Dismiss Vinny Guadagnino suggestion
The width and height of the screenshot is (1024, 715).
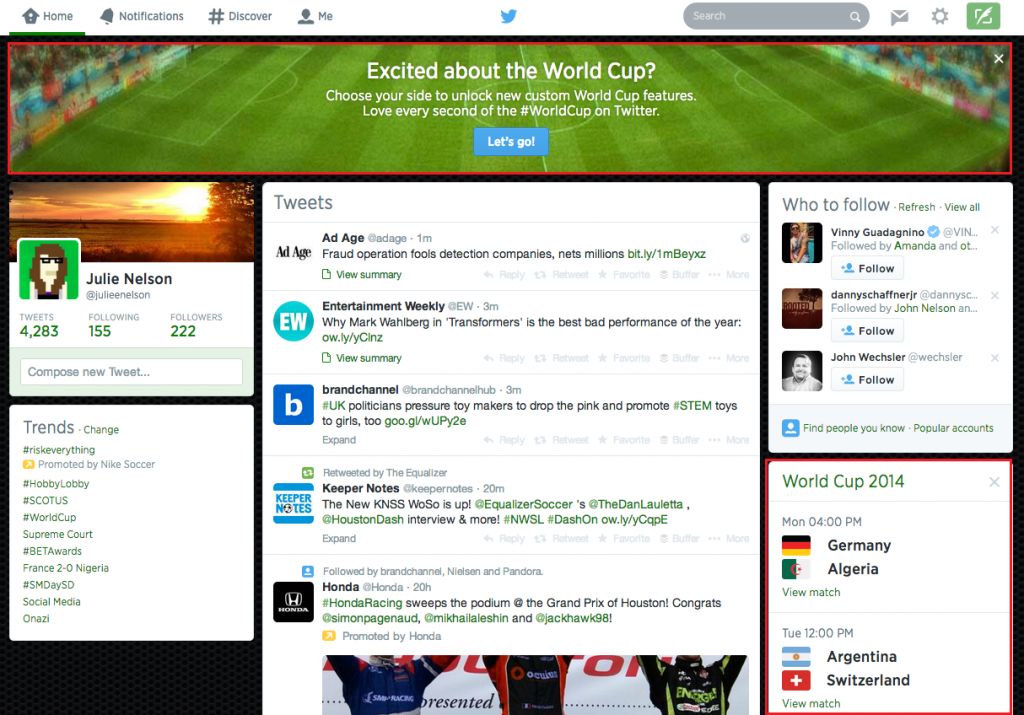995,230
